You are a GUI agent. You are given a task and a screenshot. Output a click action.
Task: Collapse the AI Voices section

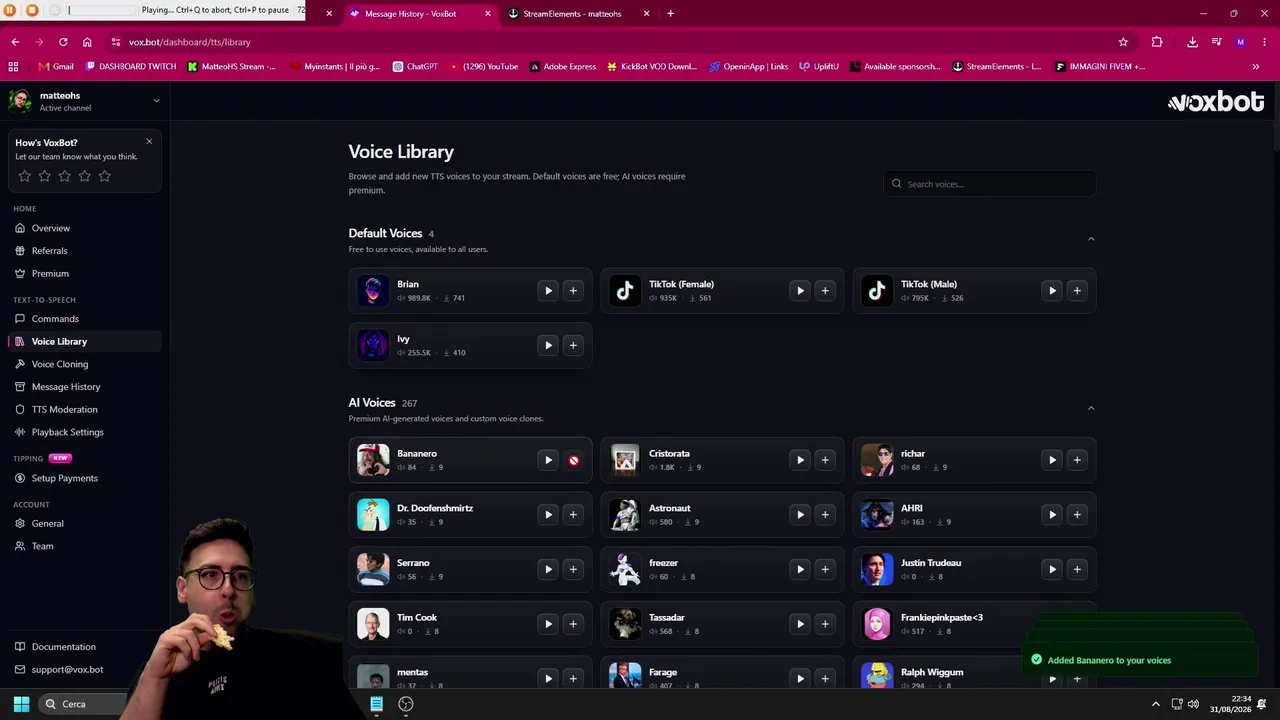(1091, 408)
